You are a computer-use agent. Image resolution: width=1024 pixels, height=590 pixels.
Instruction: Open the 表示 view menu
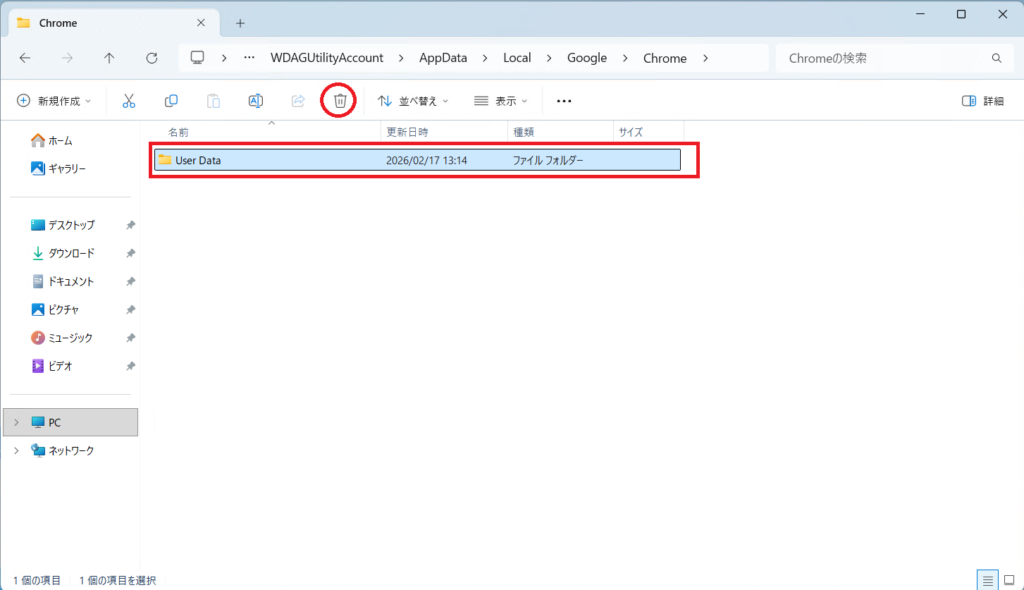point(500,101)
